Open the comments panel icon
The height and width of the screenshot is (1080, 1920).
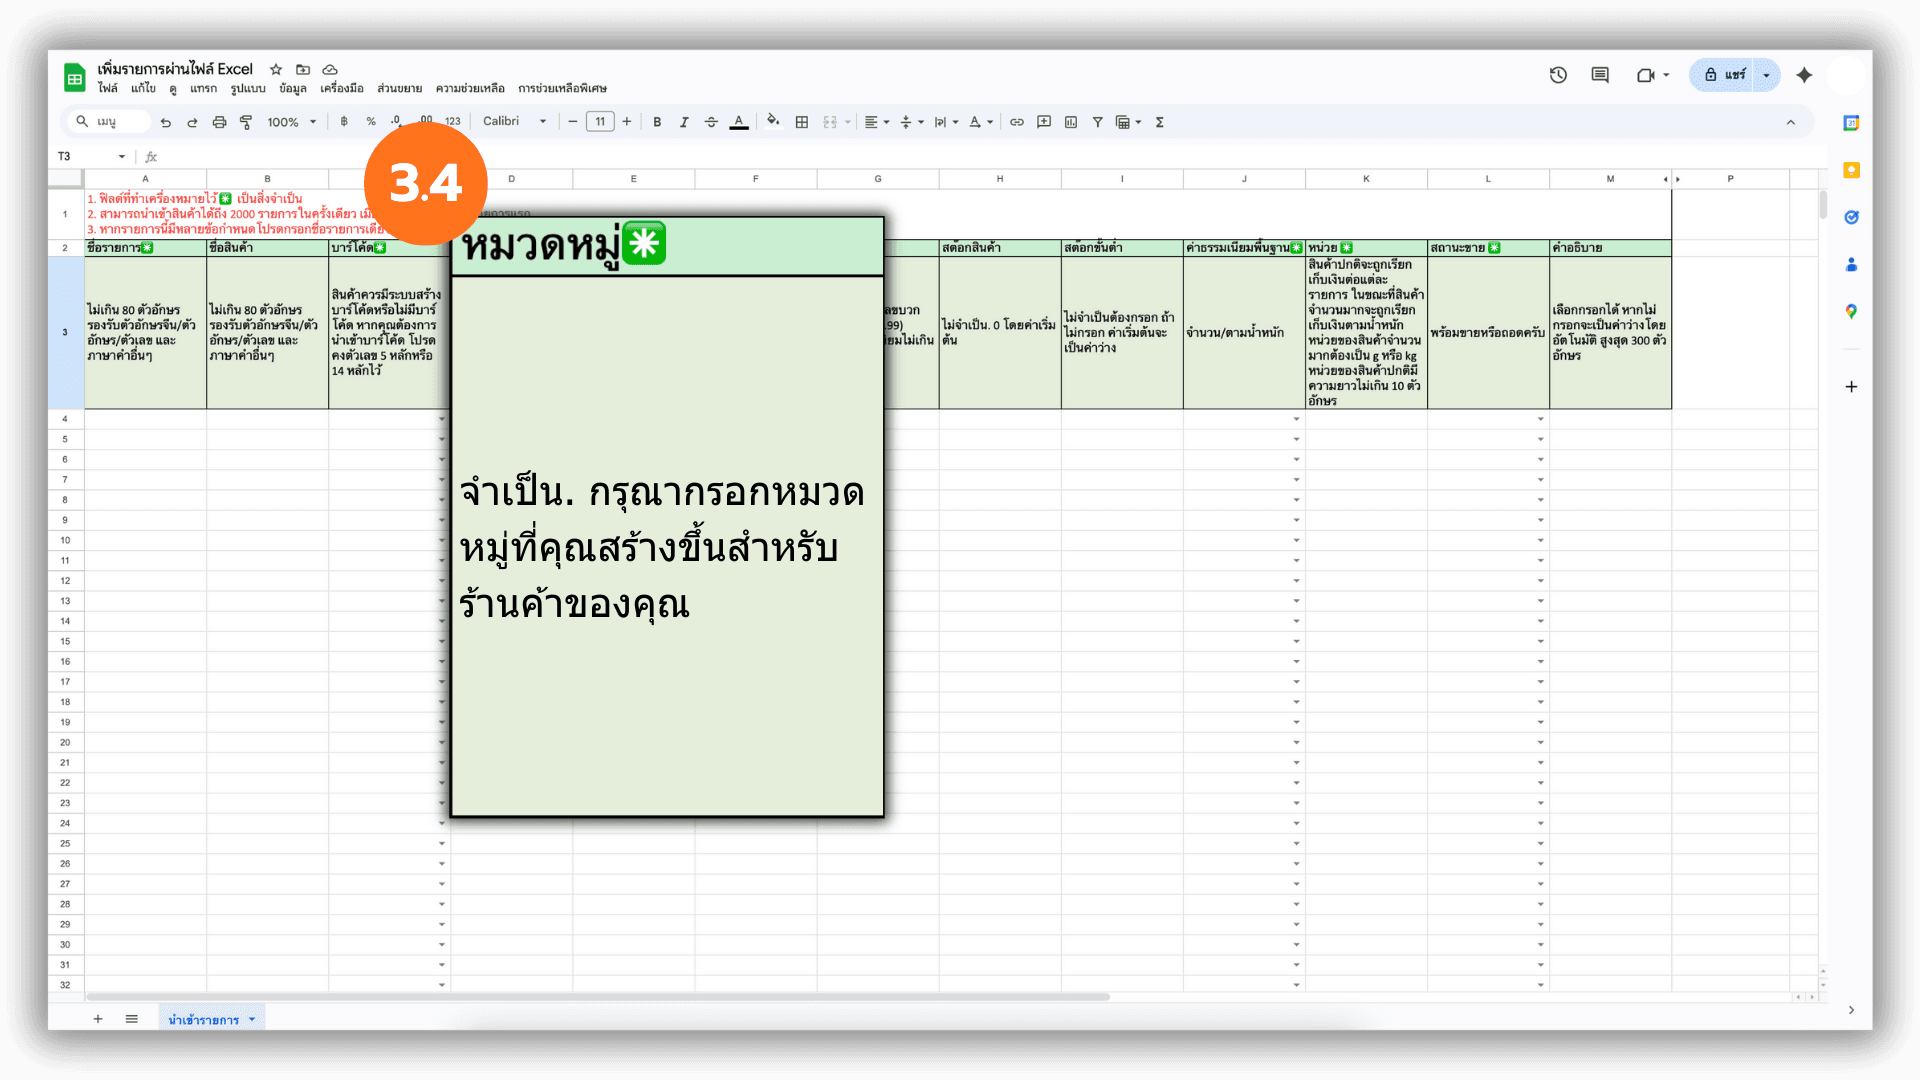click(1600, 75)
